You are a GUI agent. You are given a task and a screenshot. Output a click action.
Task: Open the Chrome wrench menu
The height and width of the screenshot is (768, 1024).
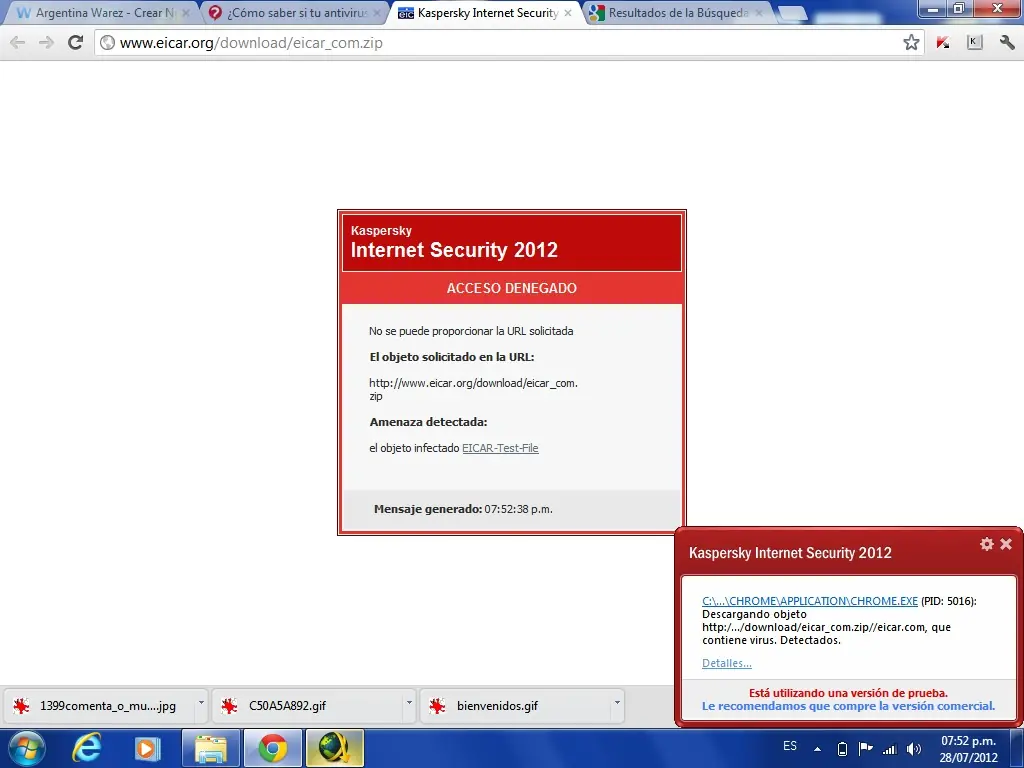(1007, 43)
